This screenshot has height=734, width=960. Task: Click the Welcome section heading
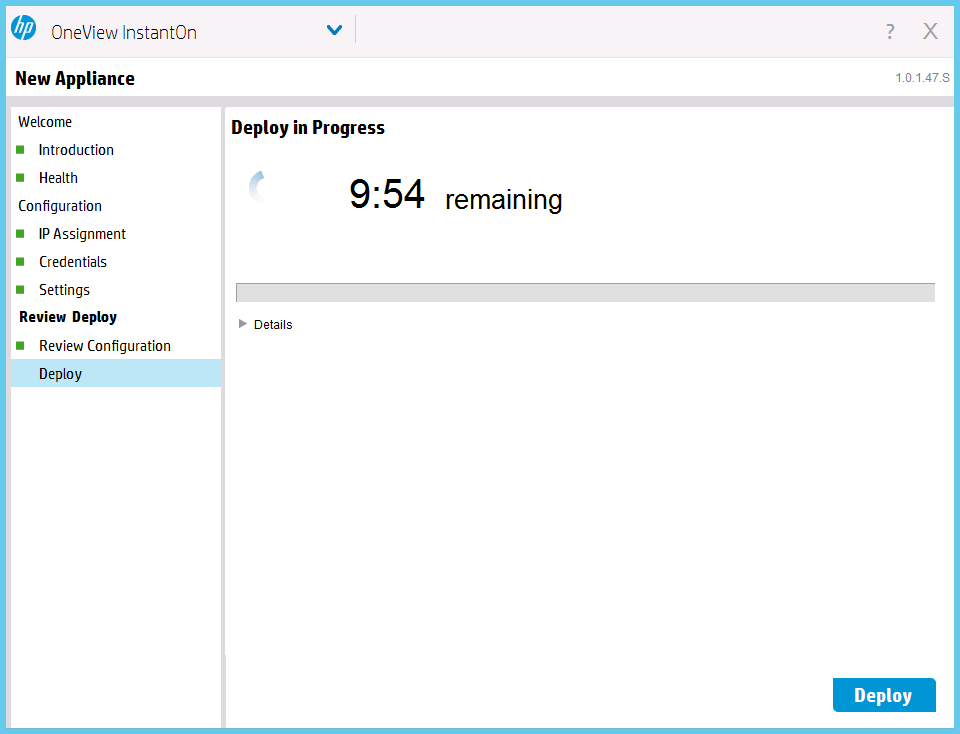(45, 122)
